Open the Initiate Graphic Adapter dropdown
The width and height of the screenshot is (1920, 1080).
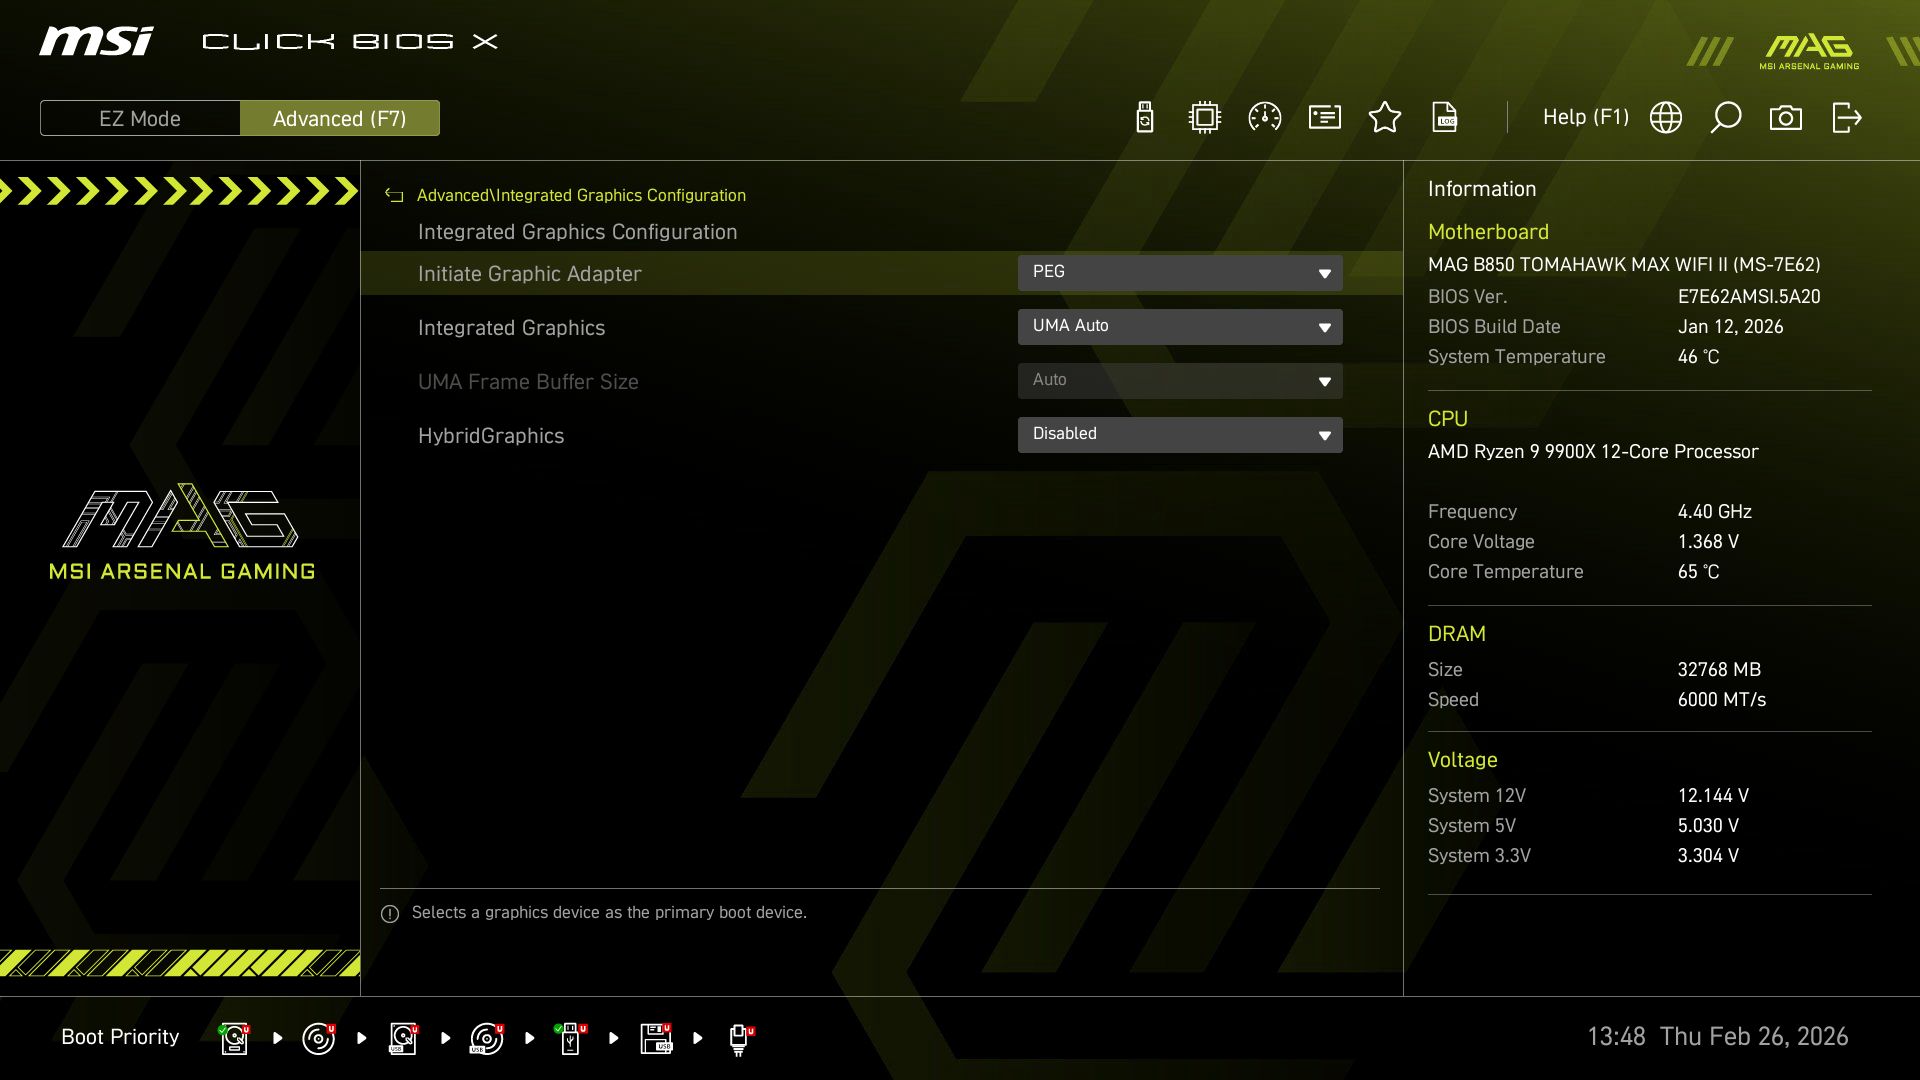(1180, 272)
